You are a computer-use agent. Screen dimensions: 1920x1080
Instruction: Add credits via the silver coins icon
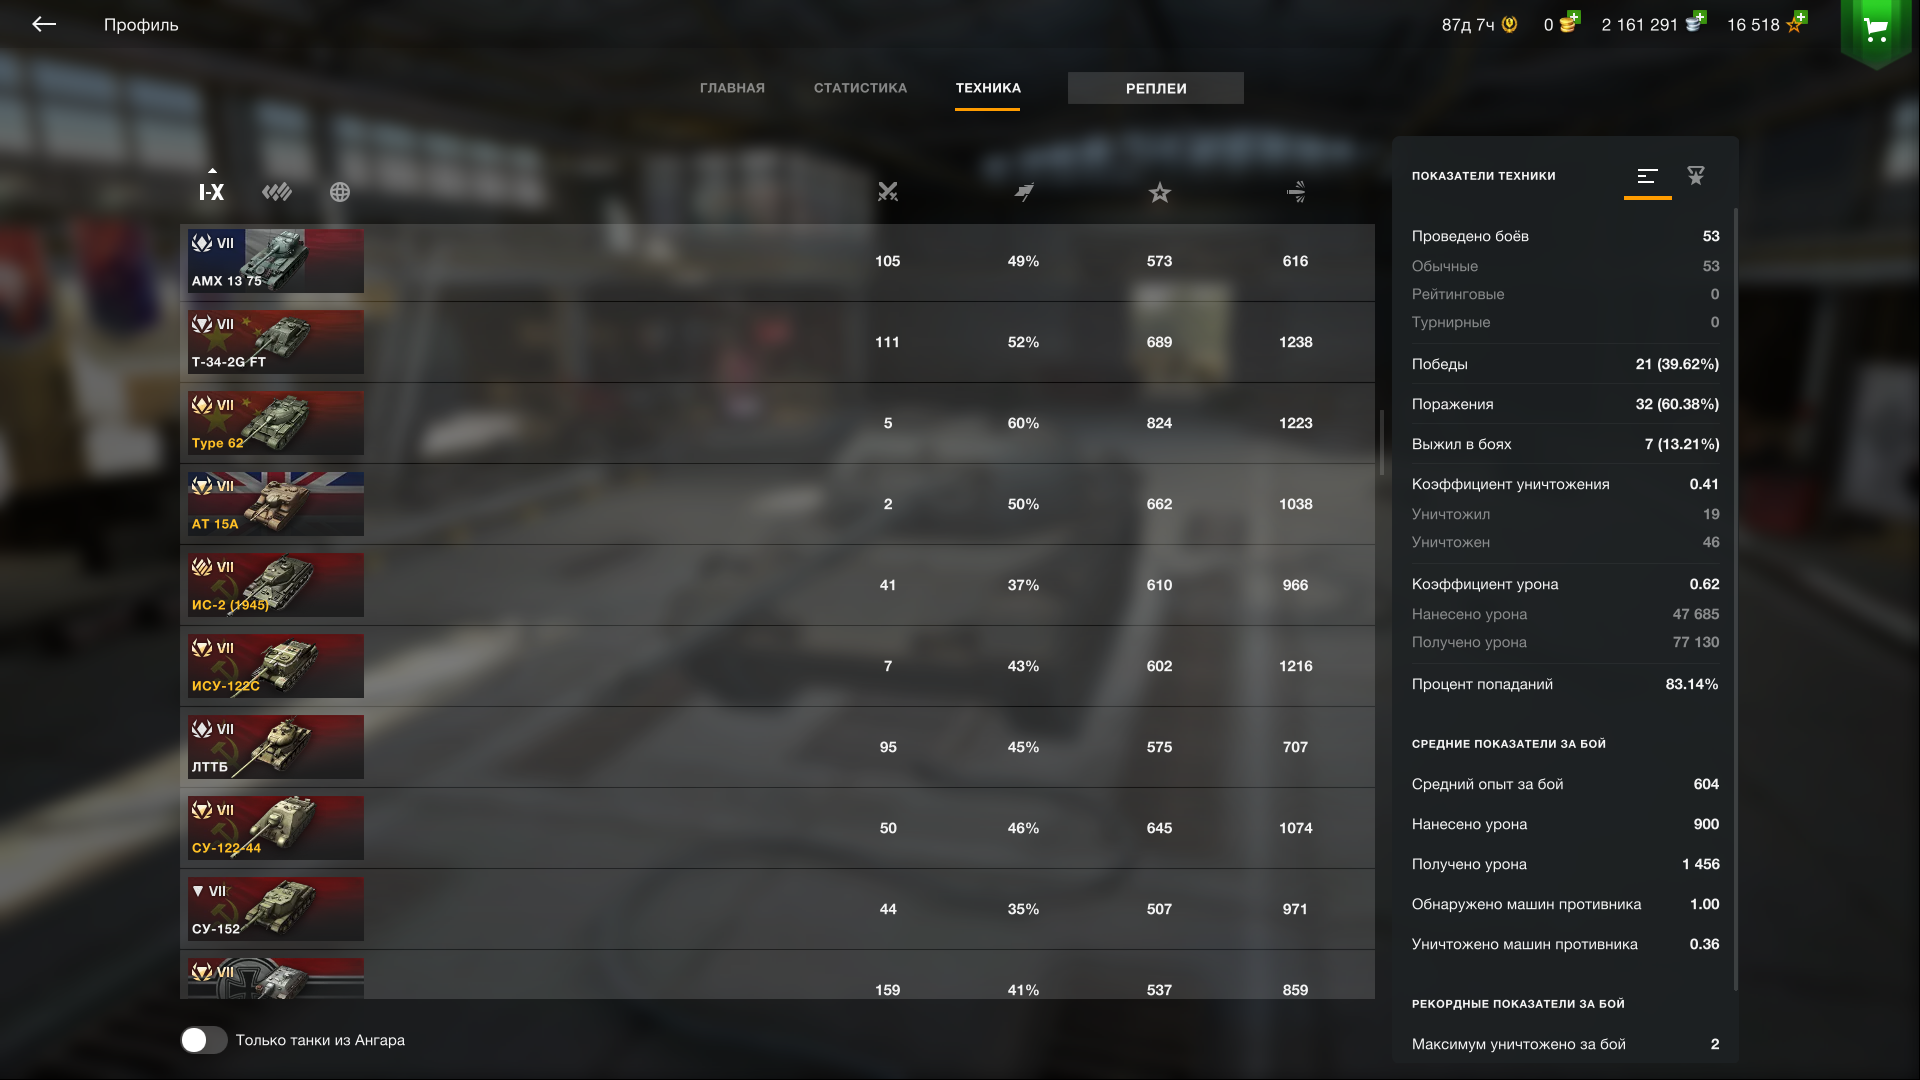pyautogui.click(x=1695, y=22)
